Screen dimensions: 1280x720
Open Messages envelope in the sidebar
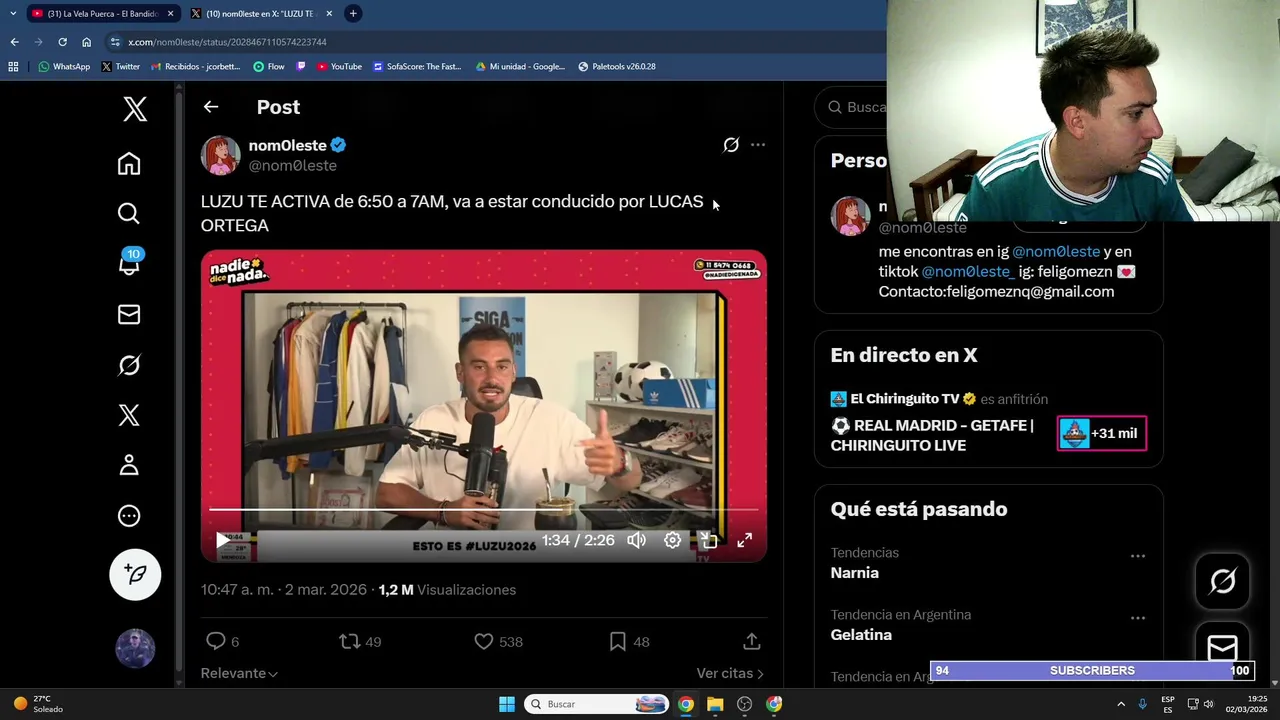129,314
